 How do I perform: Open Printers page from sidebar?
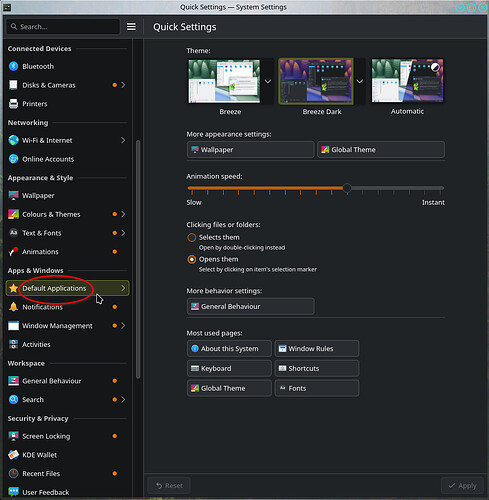[67, 104]
